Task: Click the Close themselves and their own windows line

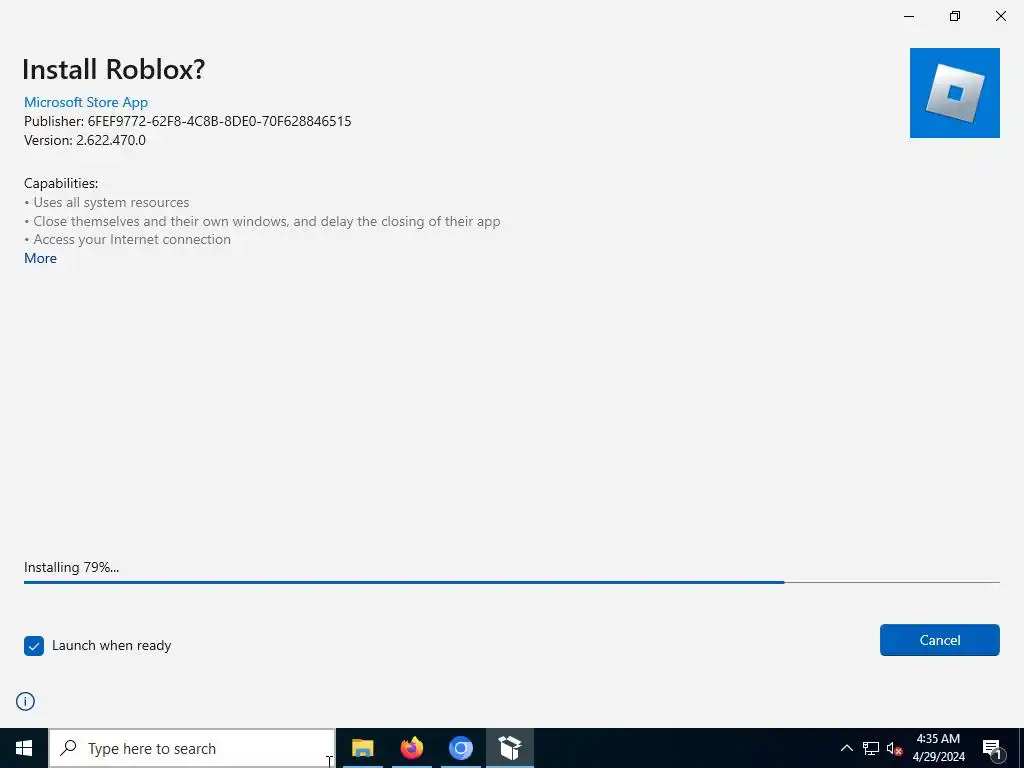Action: pos(263,221)
